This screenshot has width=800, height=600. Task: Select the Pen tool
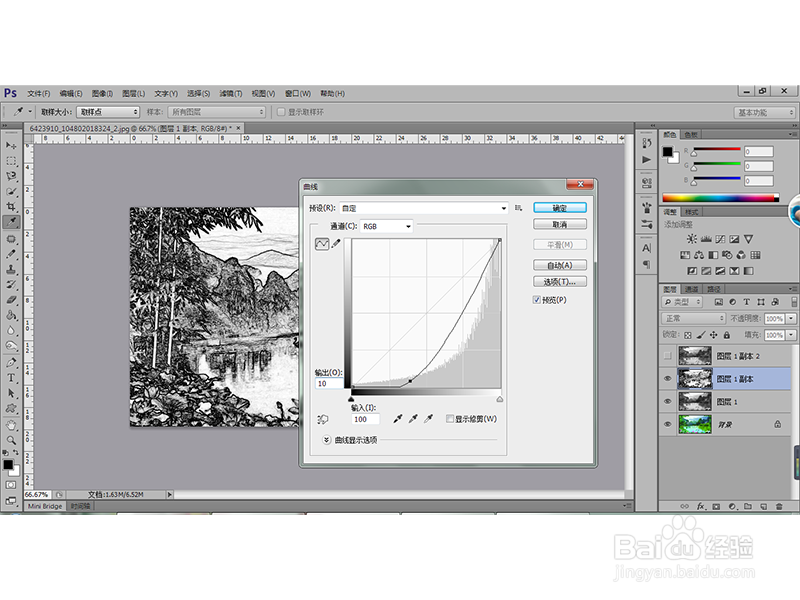[11, 362]
